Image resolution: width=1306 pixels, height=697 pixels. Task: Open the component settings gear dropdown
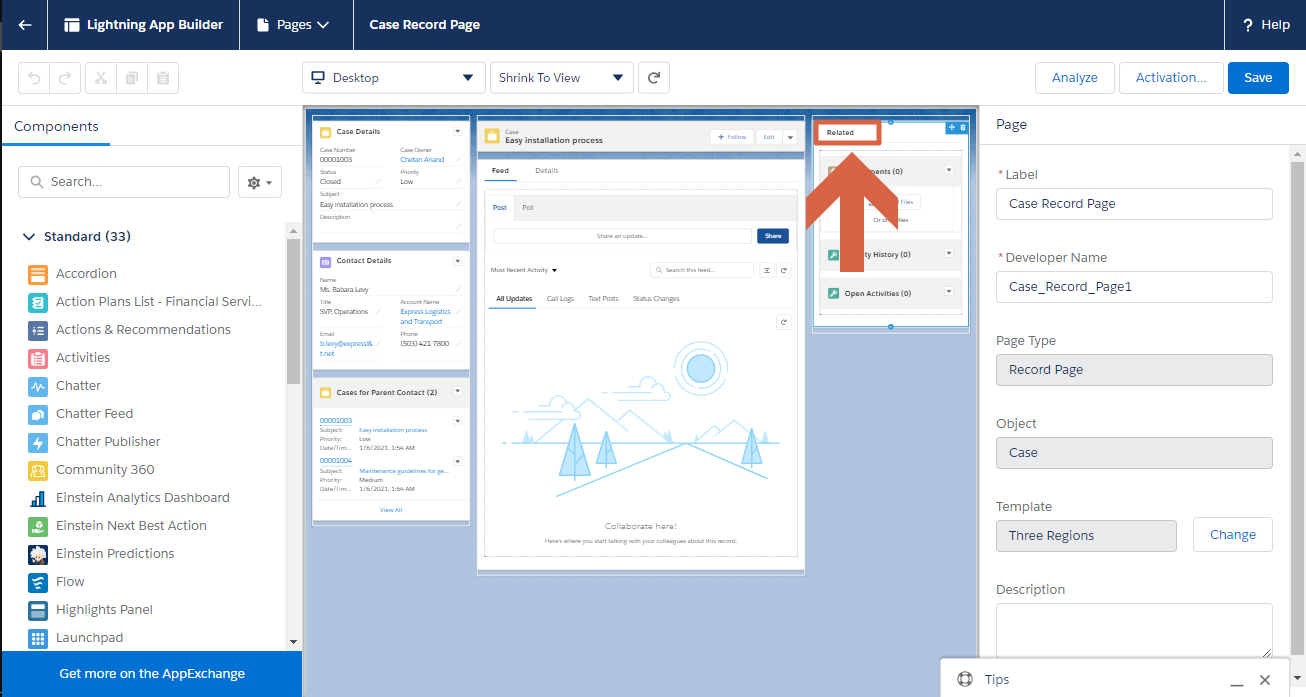pos(260,182)
